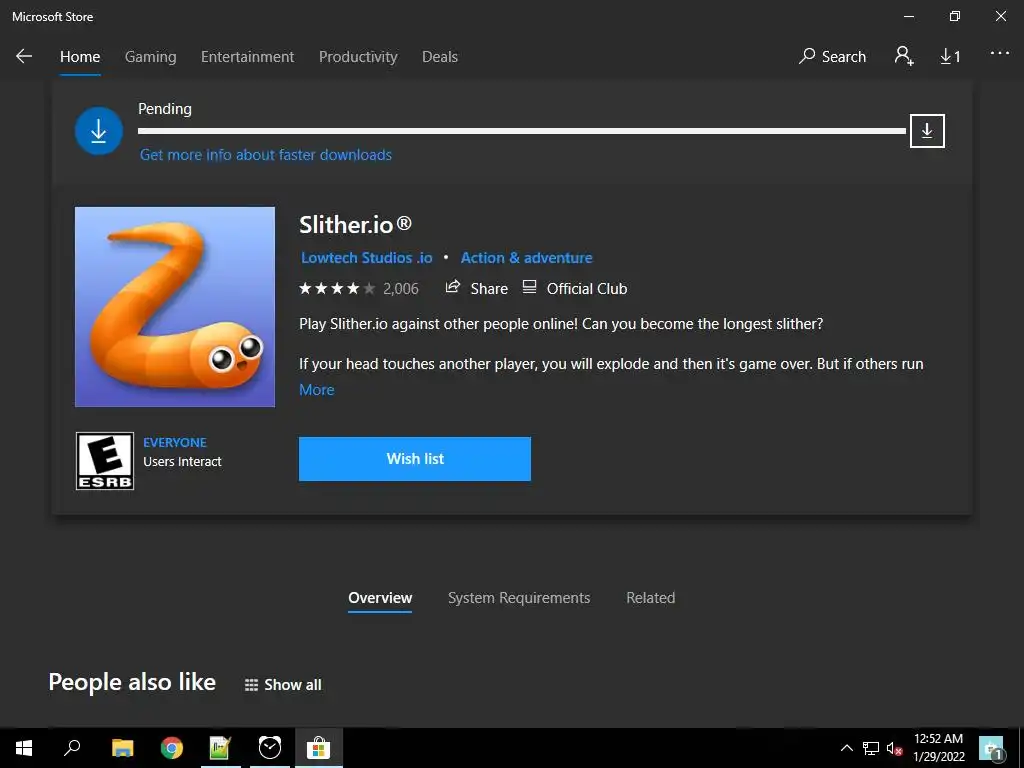
Task: Open Get more info about faster downloads
Action: click(266, 155)
